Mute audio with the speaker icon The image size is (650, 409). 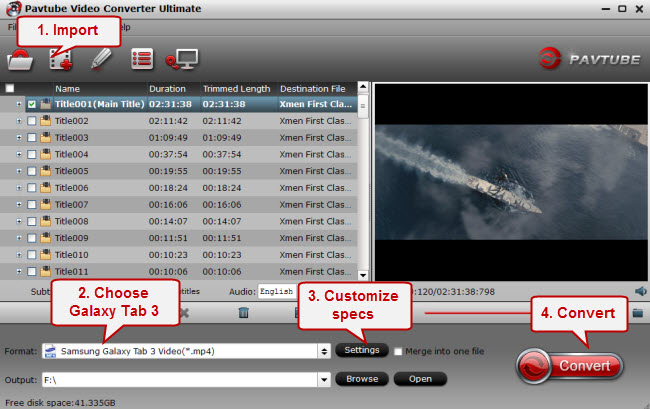click(640, 291)
